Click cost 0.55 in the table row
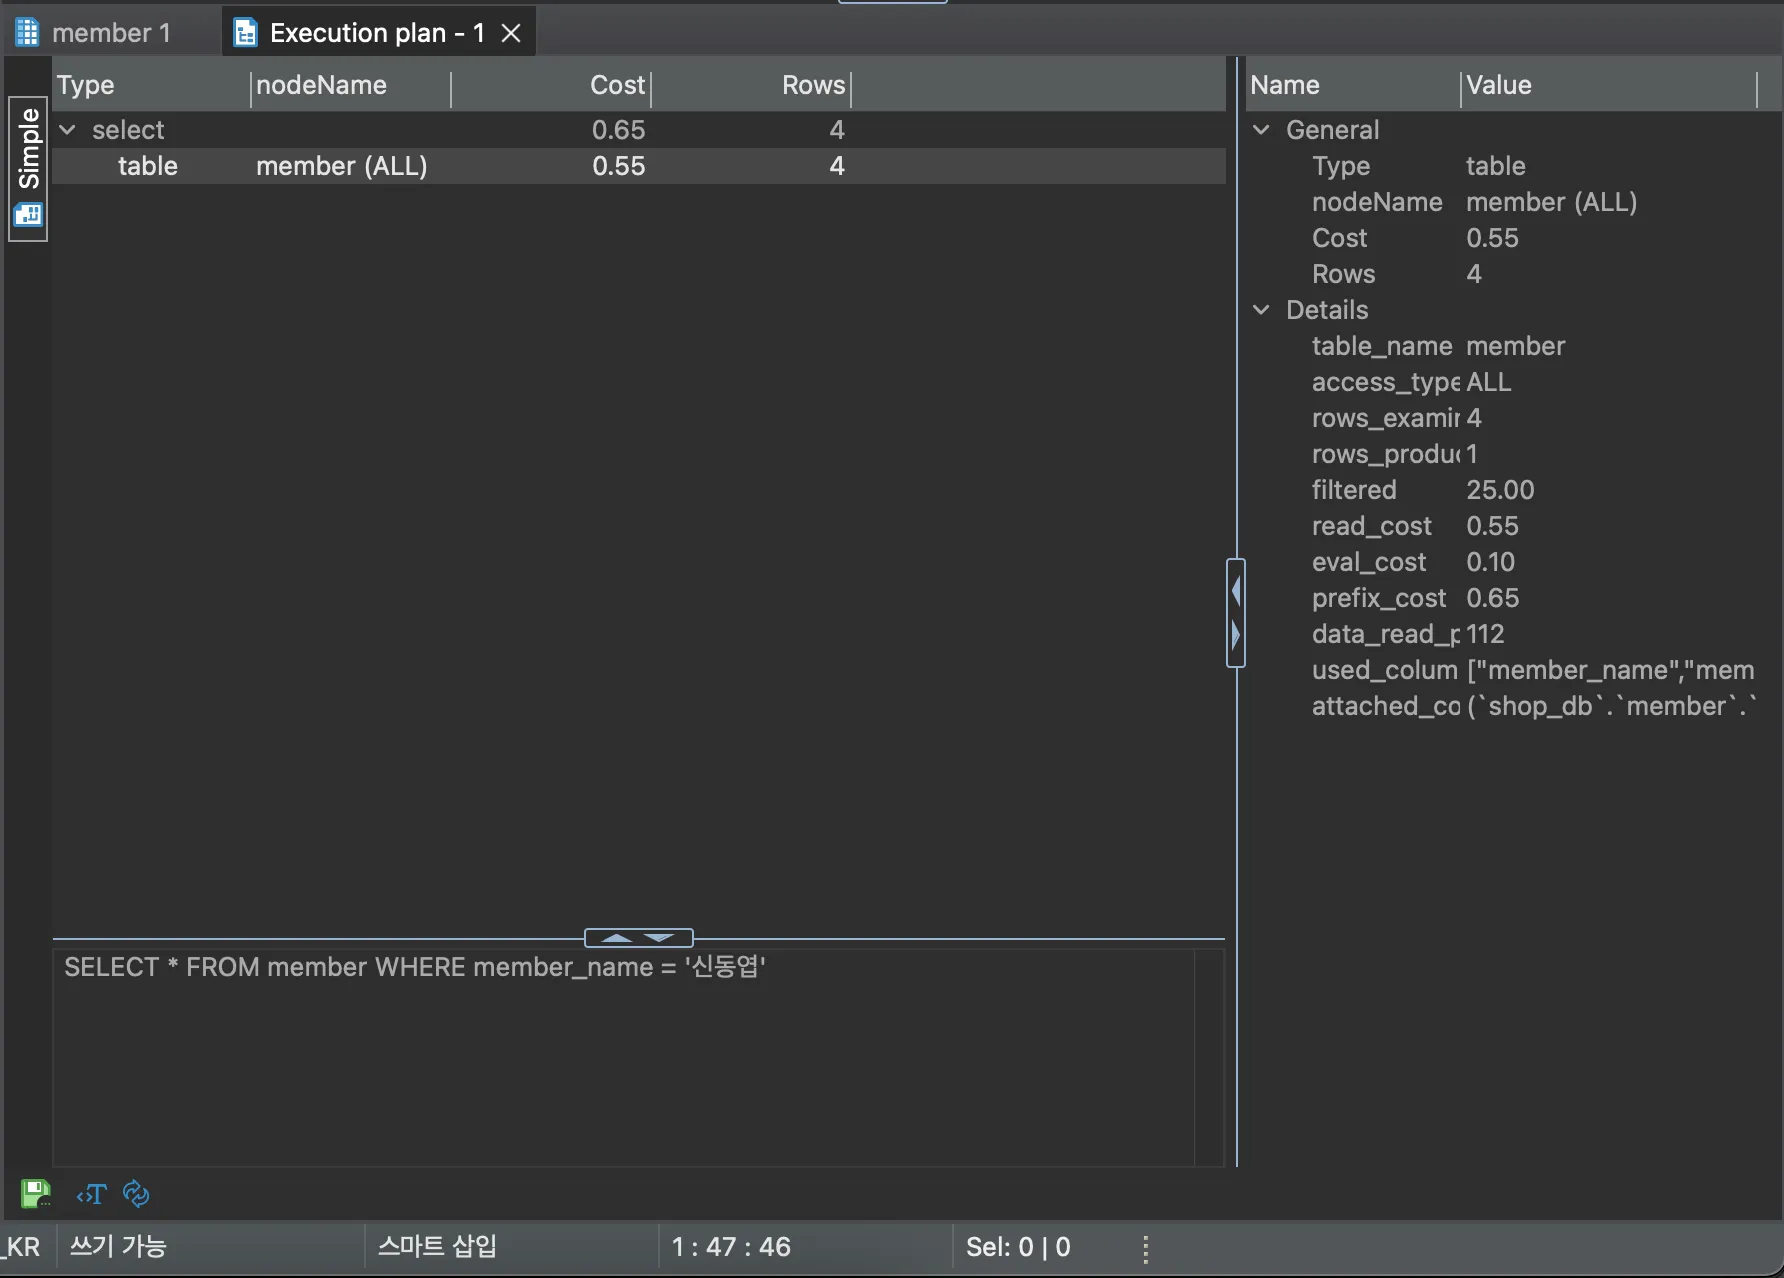Screen dimensions: 1784x1278 point(618,166)
